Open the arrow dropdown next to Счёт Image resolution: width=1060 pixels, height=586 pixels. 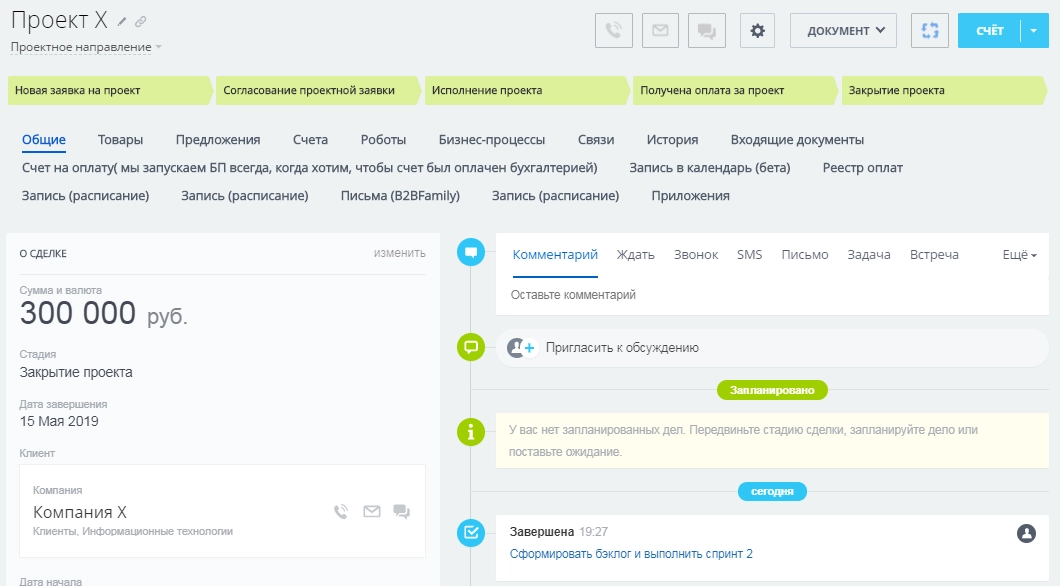tap(1034, 30)
